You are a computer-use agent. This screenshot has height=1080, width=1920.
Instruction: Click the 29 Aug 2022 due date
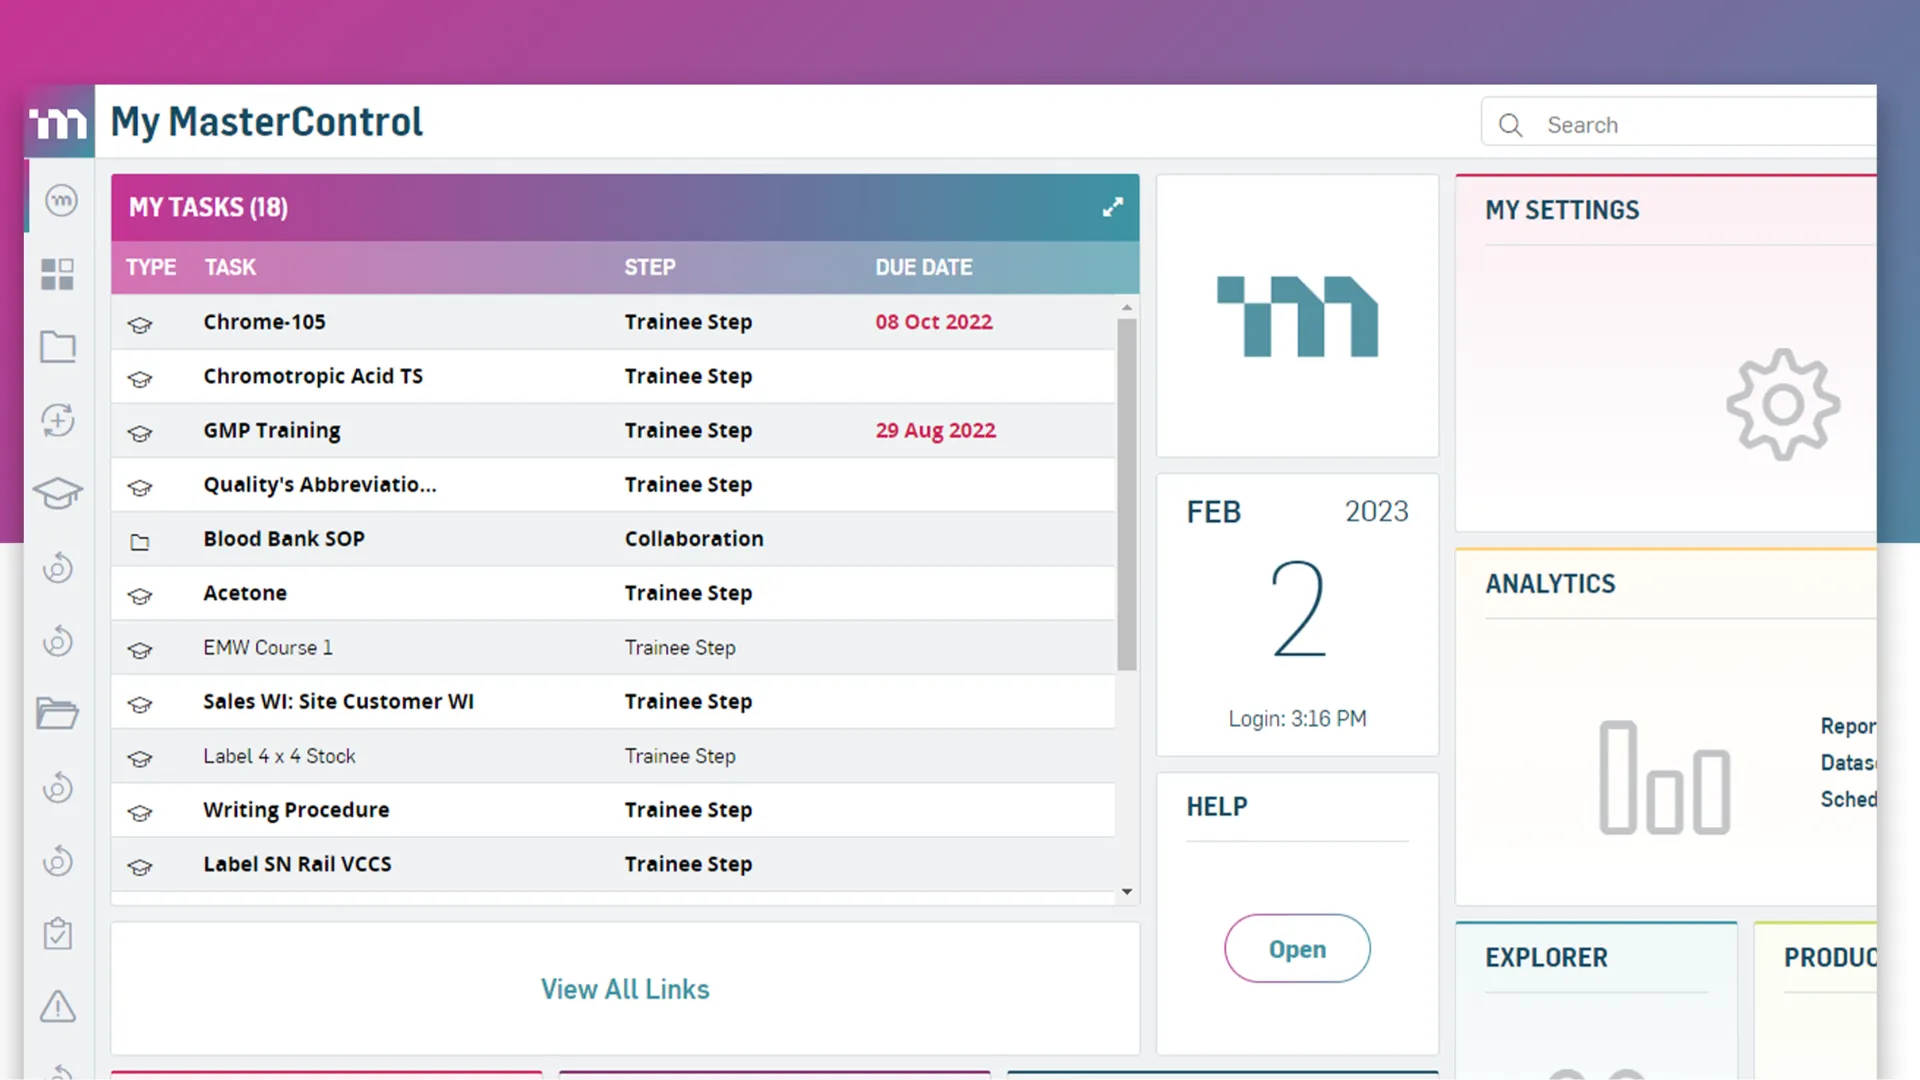click(x=936, y=430)
